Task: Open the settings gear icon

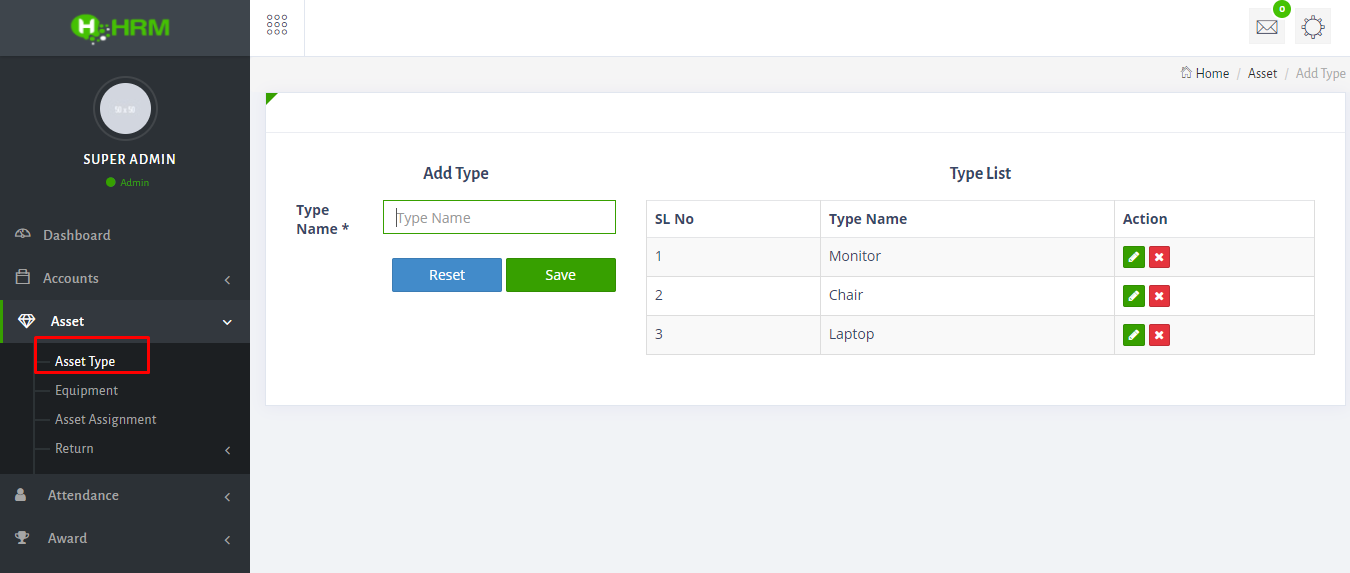Action: coord(1313,27)
